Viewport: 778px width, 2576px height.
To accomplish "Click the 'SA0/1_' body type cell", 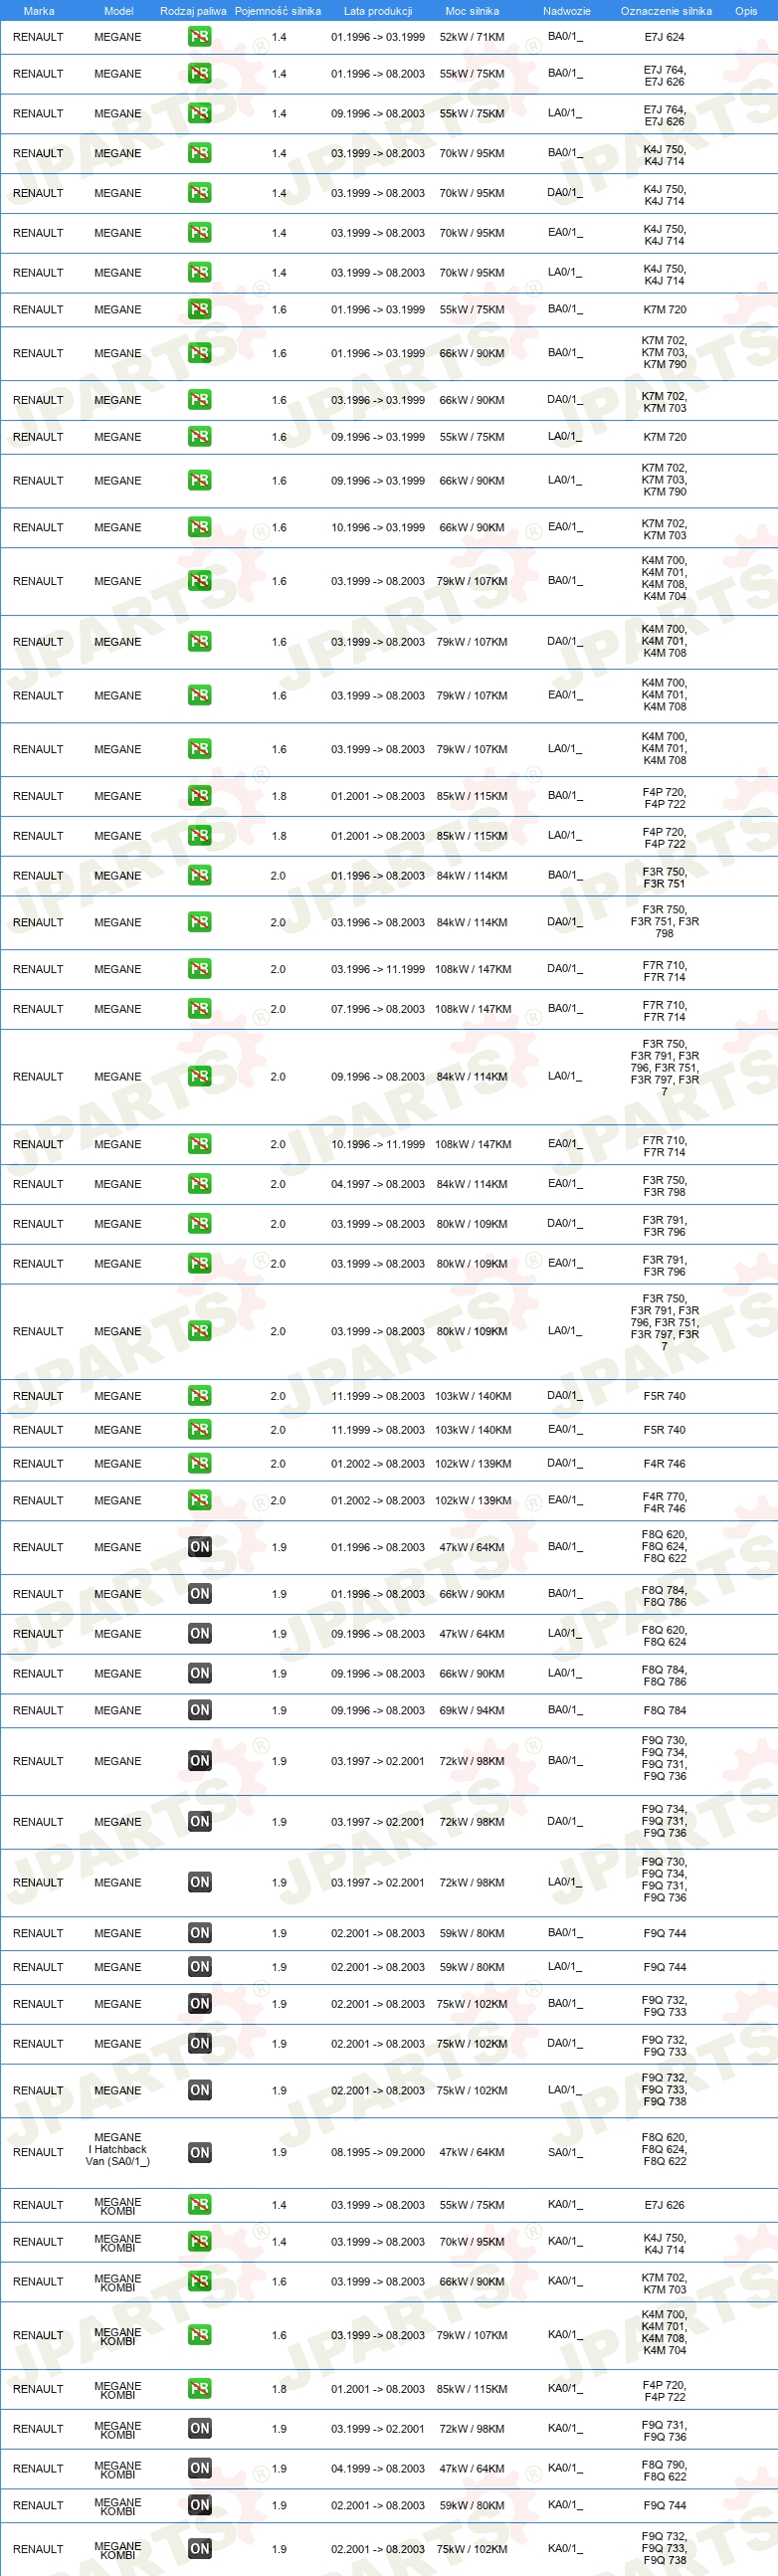I will coord(565,2152).
